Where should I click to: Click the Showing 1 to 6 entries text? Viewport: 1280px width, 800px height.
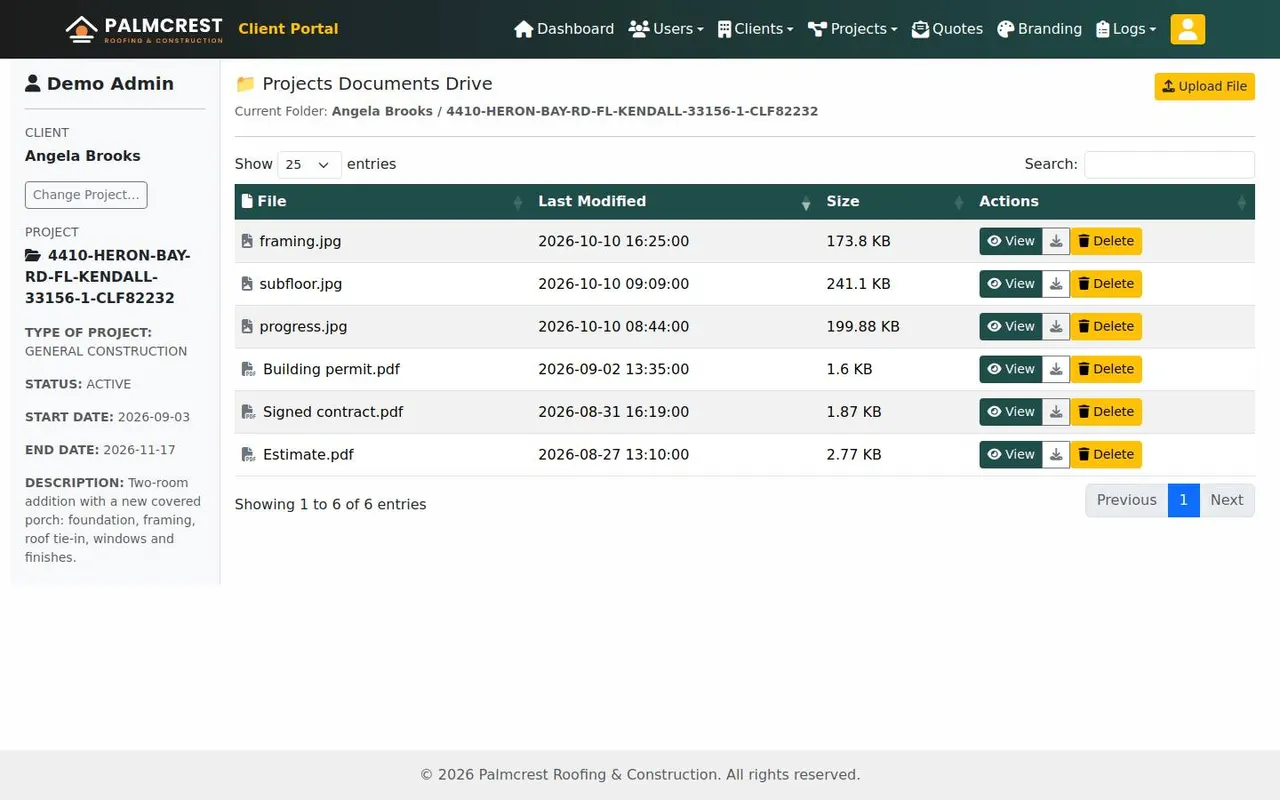click(x=330, y=504)
